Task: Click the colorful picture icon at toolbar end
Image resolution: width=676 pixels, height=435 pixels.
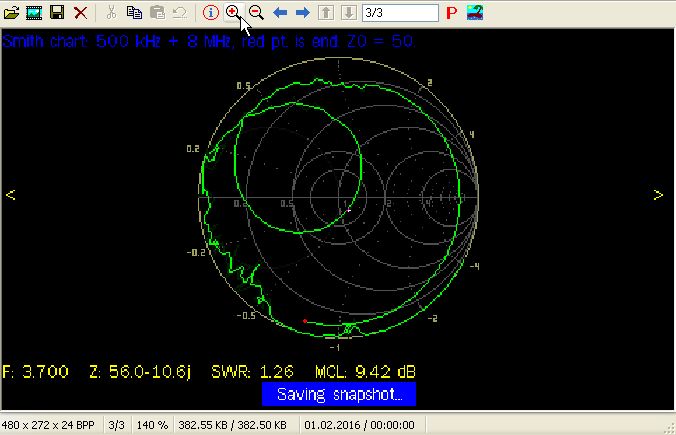Action: [x=474, y=13]
